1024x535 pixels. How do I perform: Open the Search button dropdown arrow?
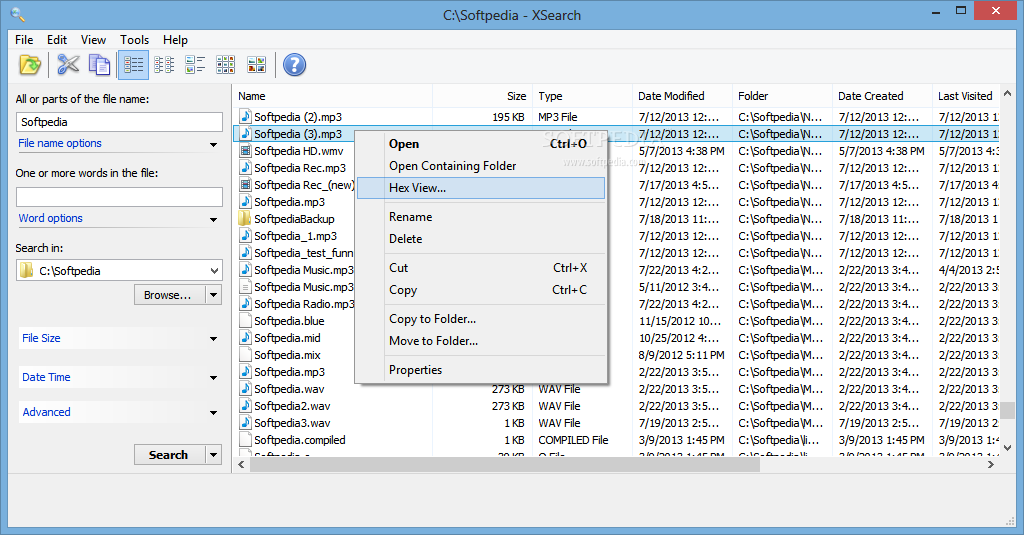214,455
